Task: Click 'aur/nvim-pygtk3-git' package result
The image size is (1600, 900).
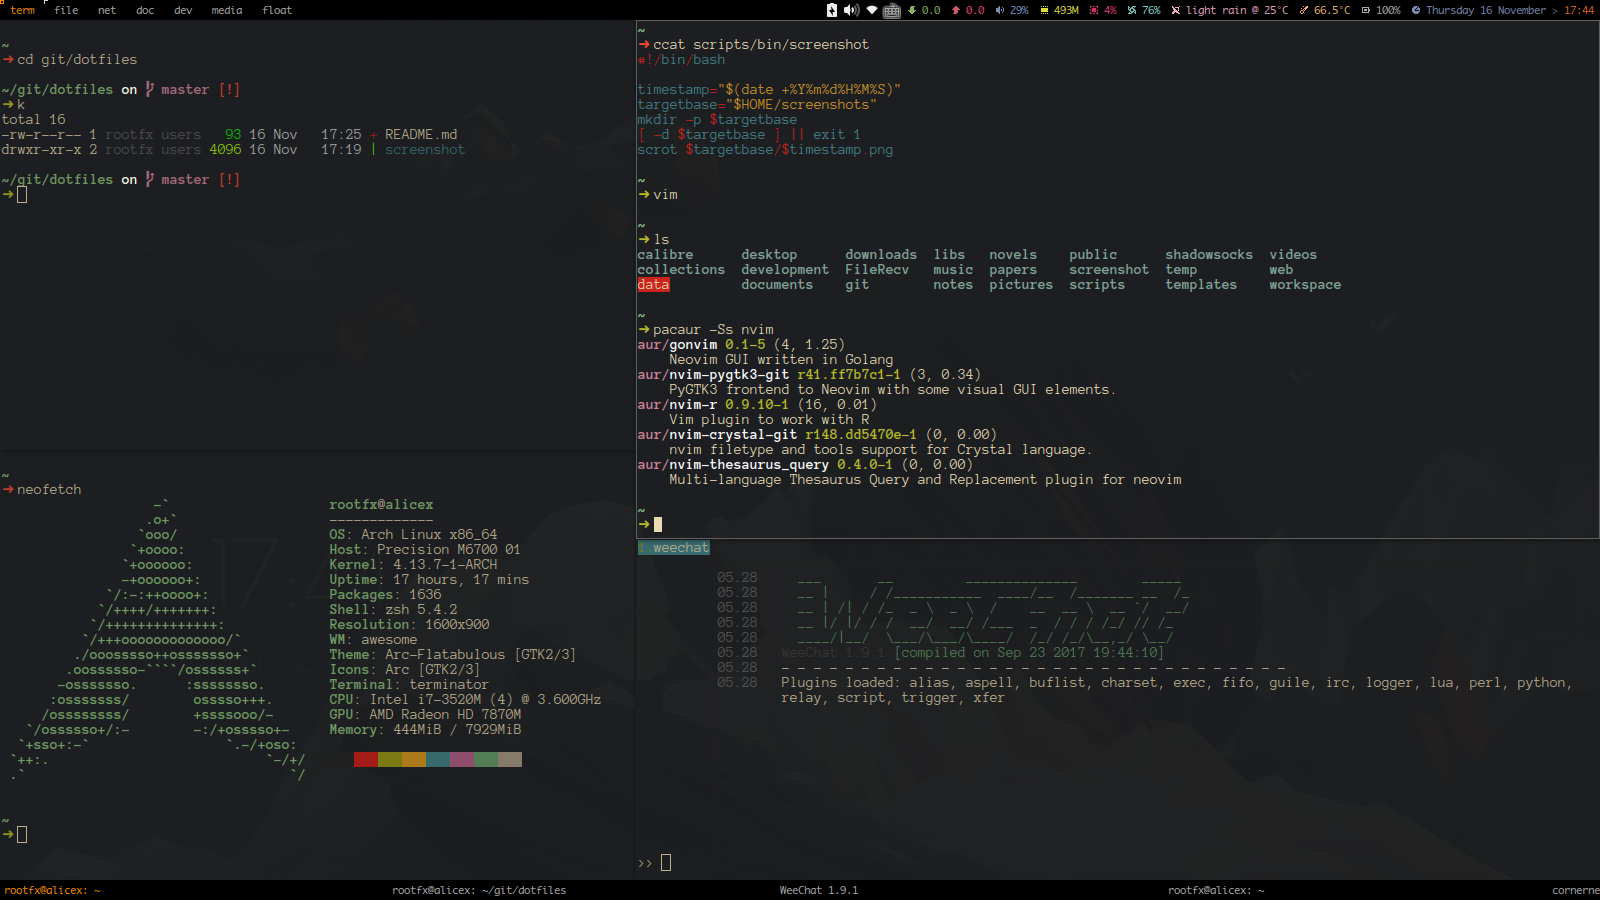Action: pos(713,375)
